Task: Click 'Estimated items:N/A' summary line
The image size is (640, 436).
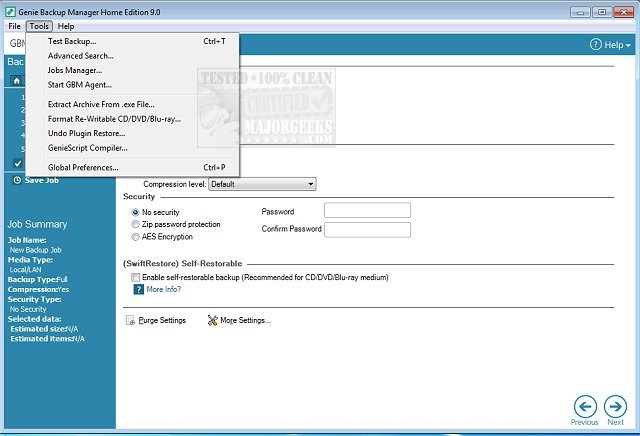Action: tap(47, 338)
